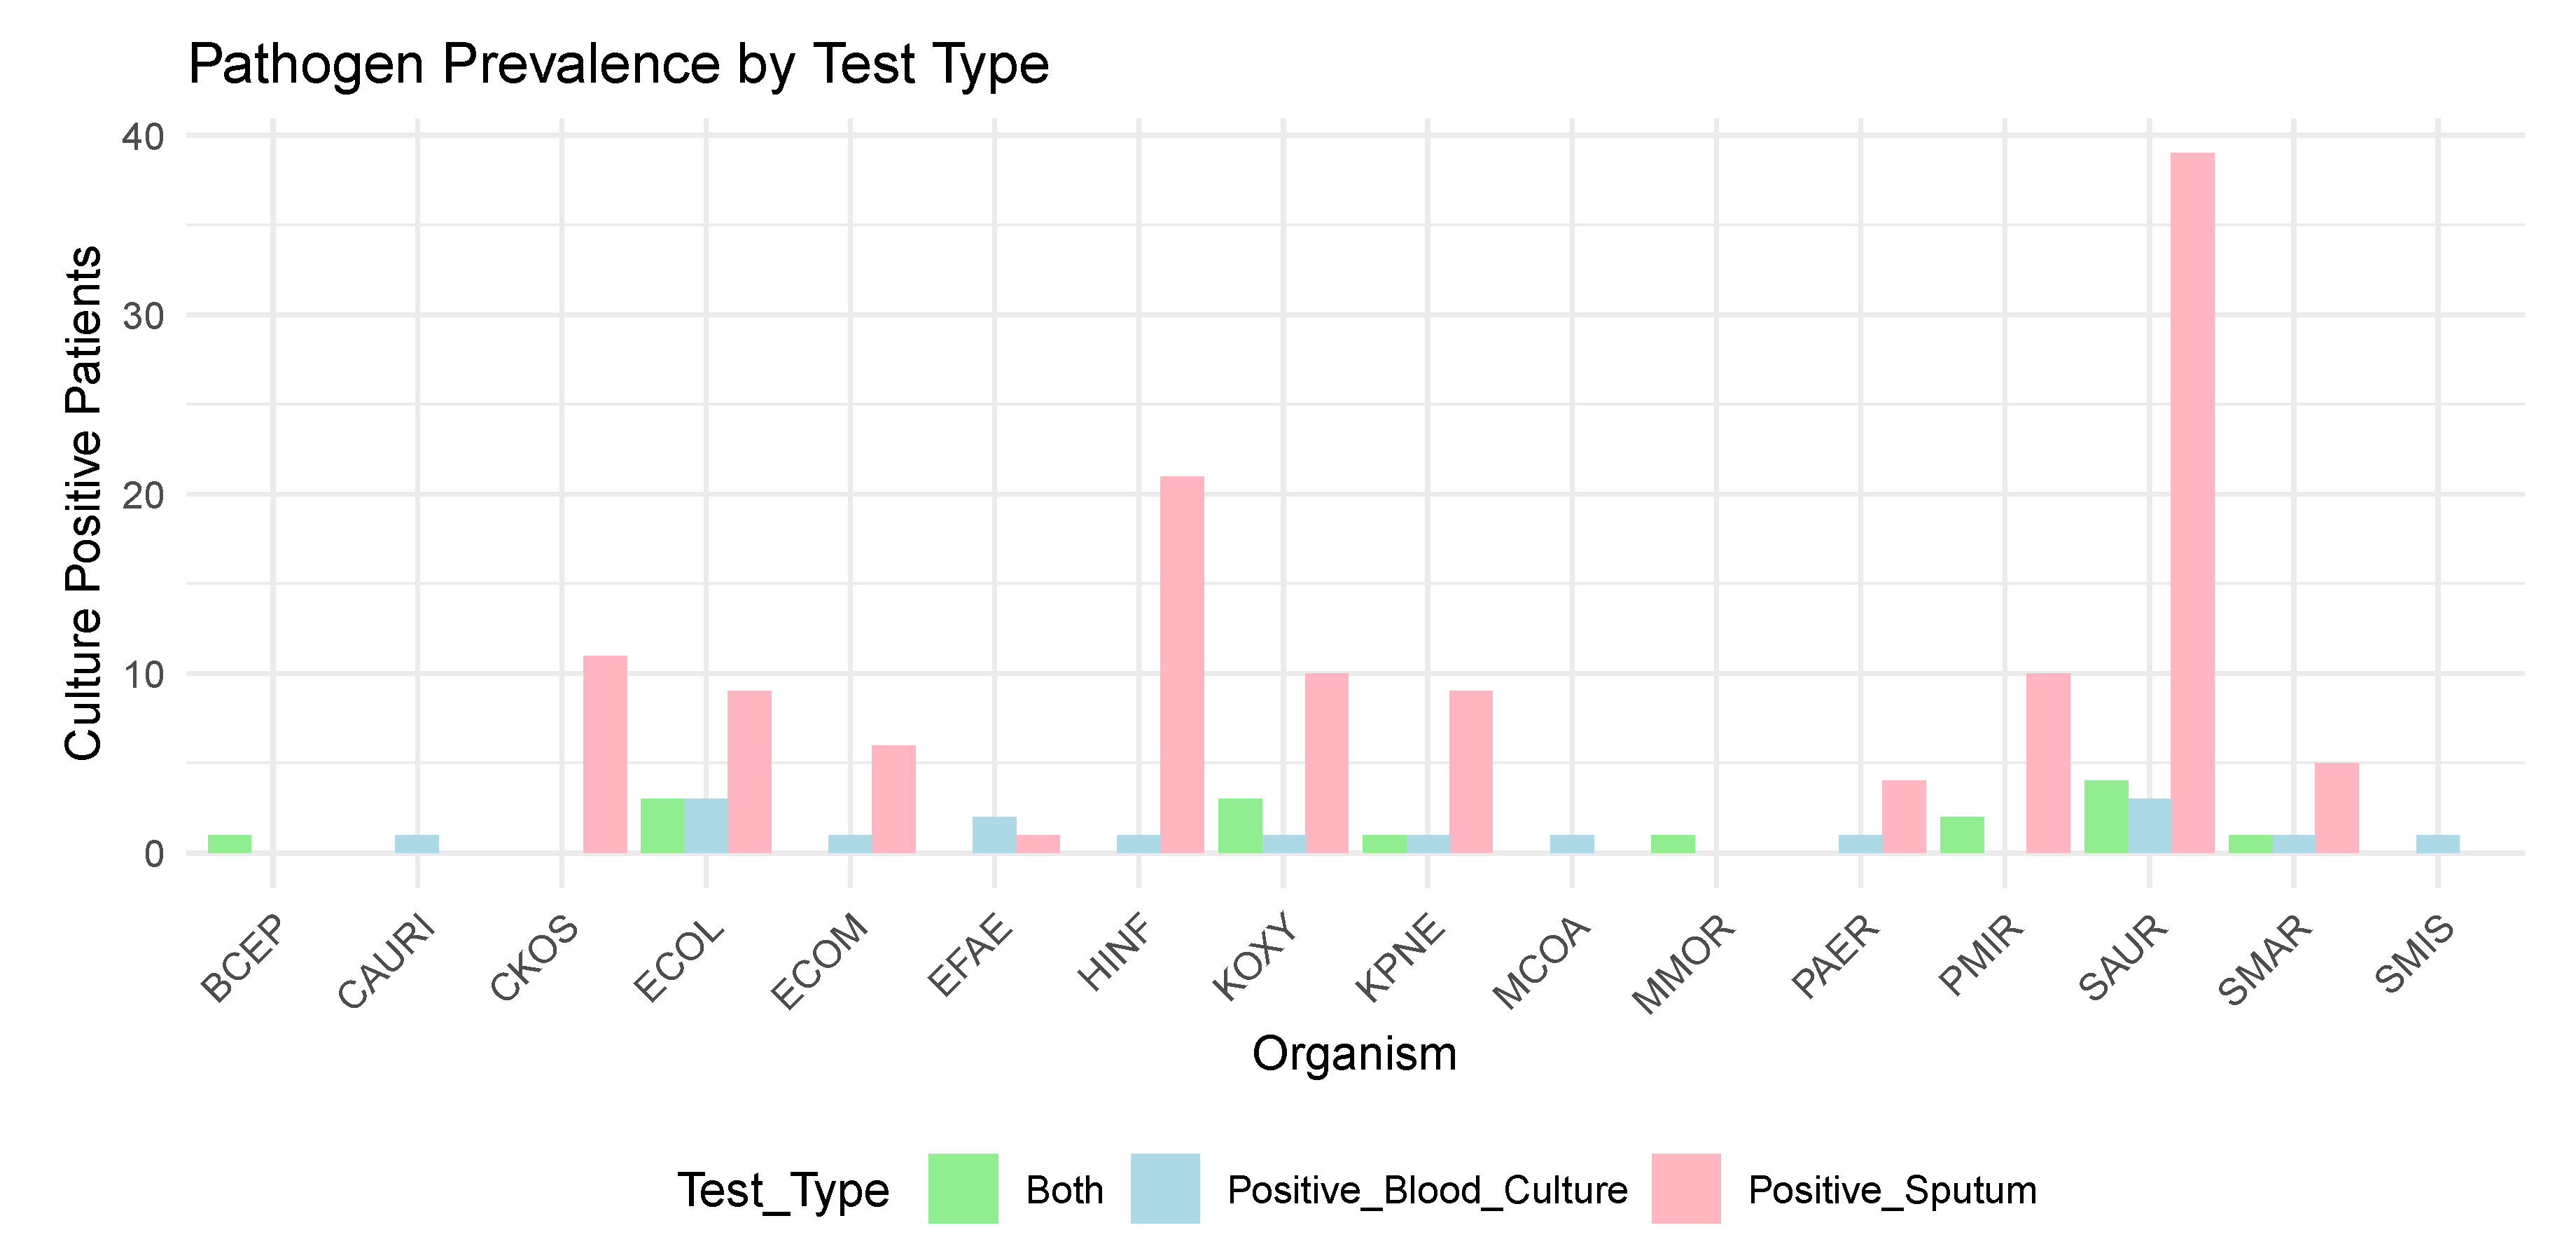Select the blue EFAE bar
2576x1258 pixels.
click(994, 835)
